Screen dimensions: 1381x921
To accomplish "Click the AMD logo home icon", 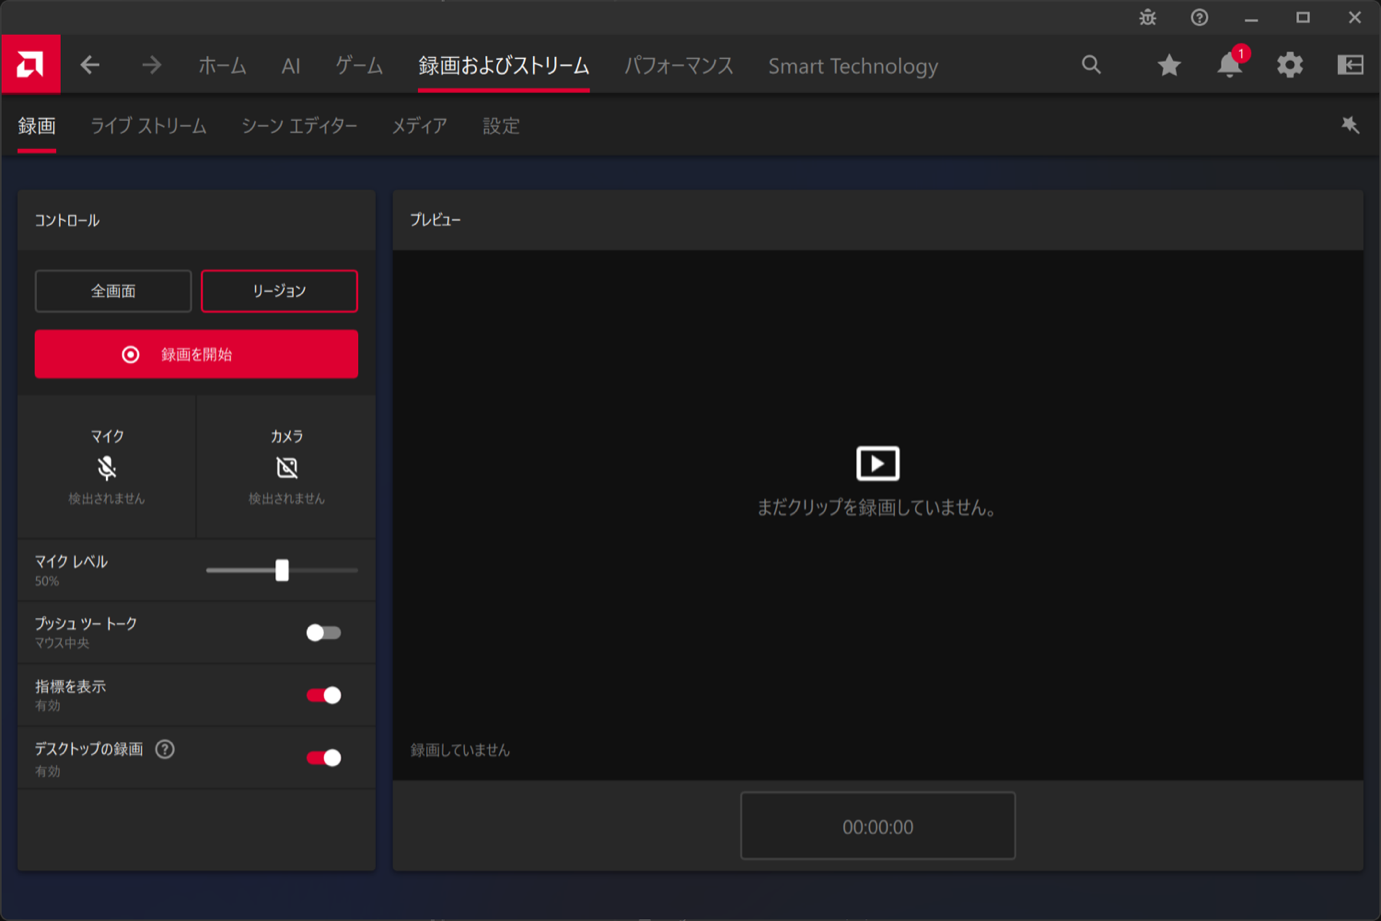I will tap(30, 65).
